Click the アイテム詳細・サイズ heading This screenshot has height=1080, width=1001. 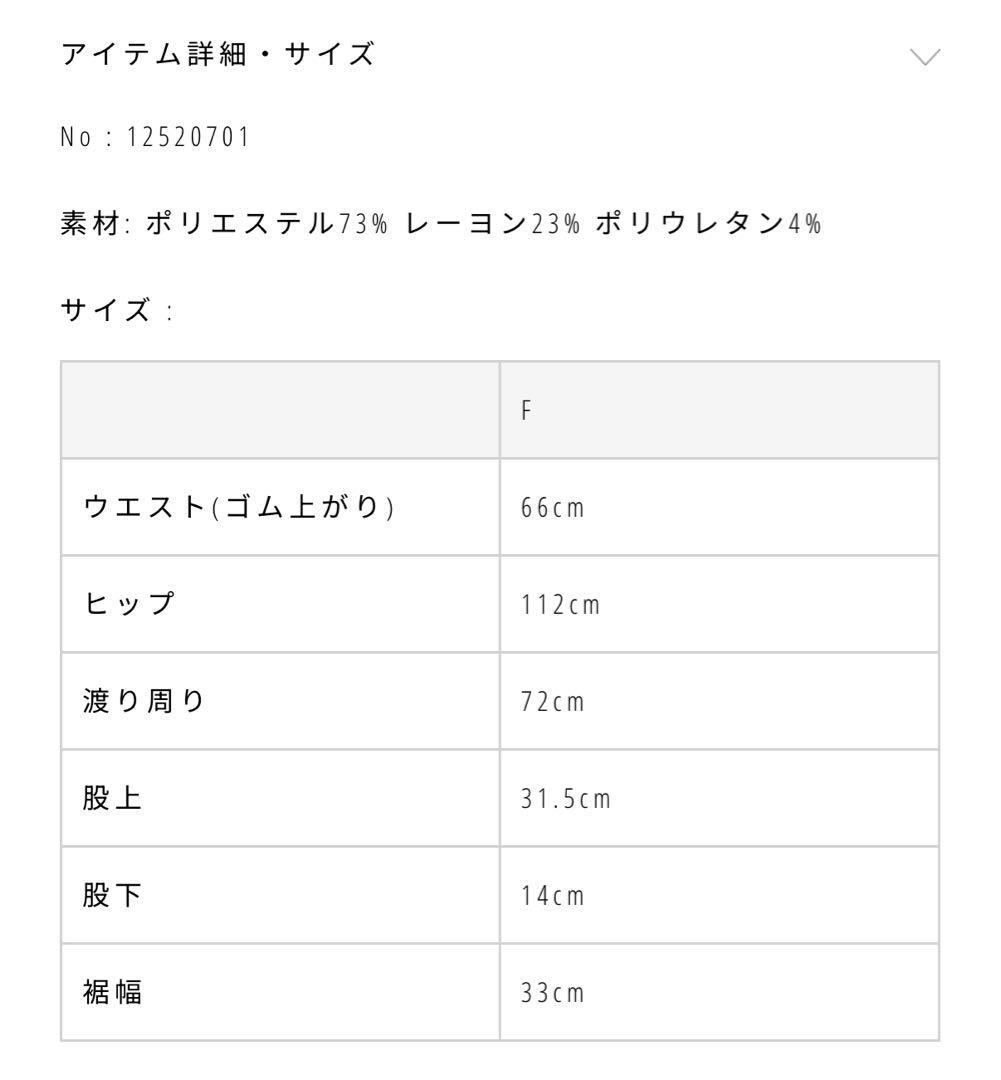219,56
